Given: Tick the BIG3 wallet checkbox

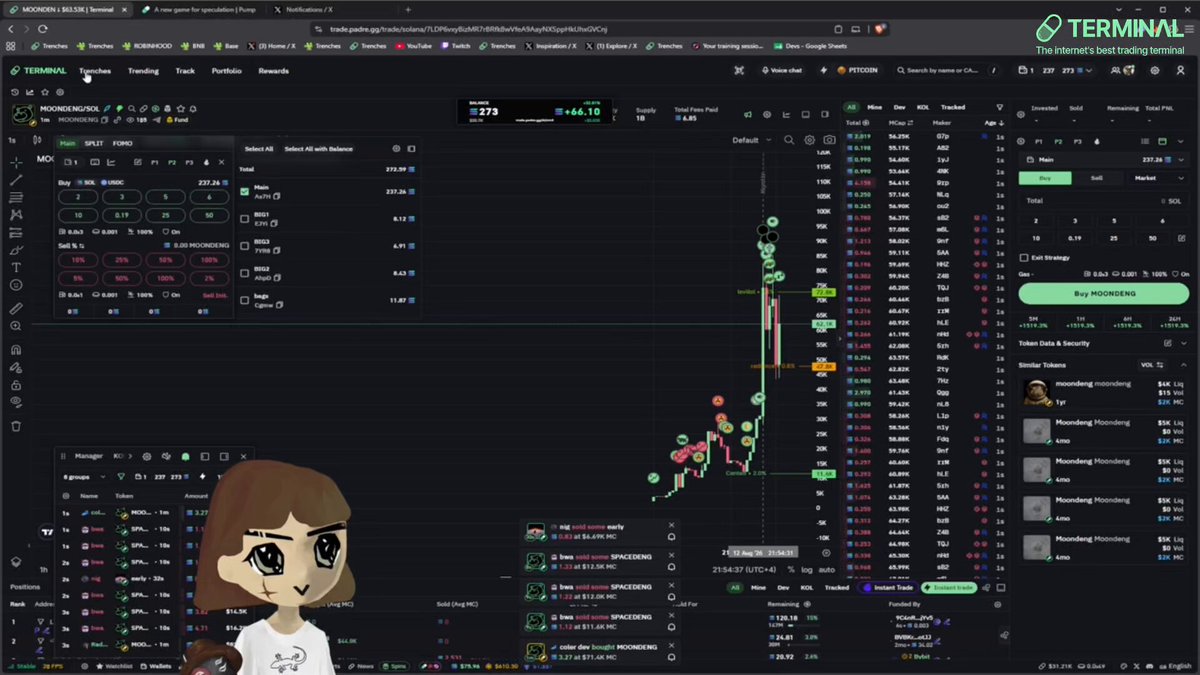Looking at the screenshot, I should [x=245, y=245].
